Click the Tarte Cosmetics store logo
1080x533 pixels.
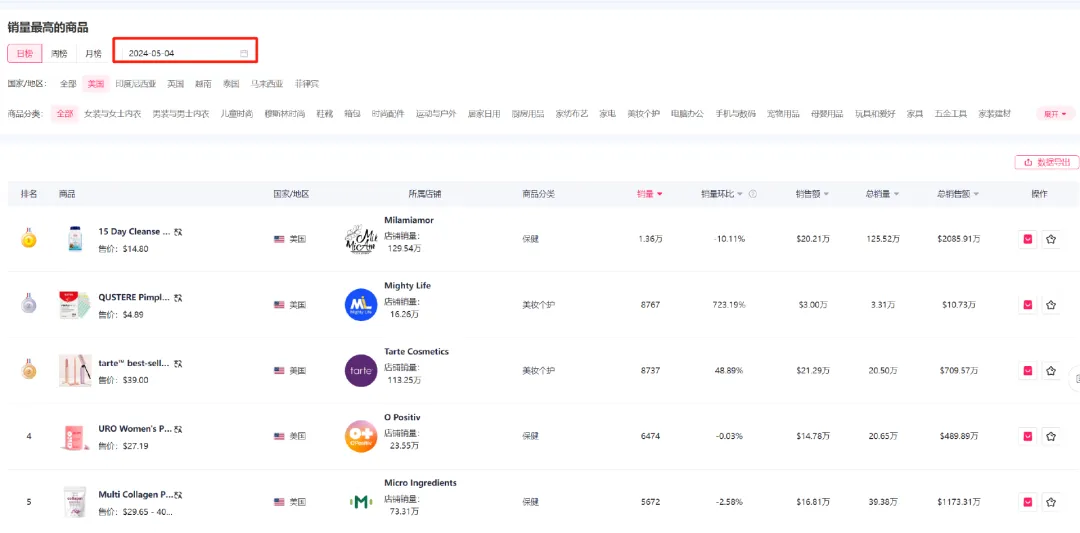coord(360,371)
